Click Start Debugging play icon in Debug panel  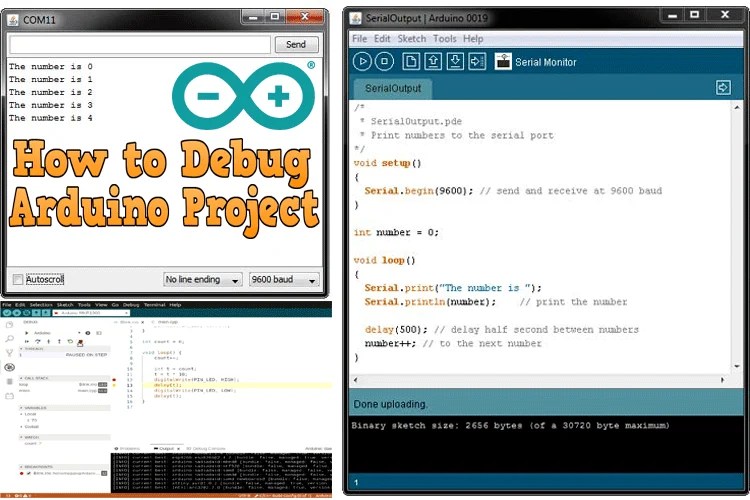[26, 333]
